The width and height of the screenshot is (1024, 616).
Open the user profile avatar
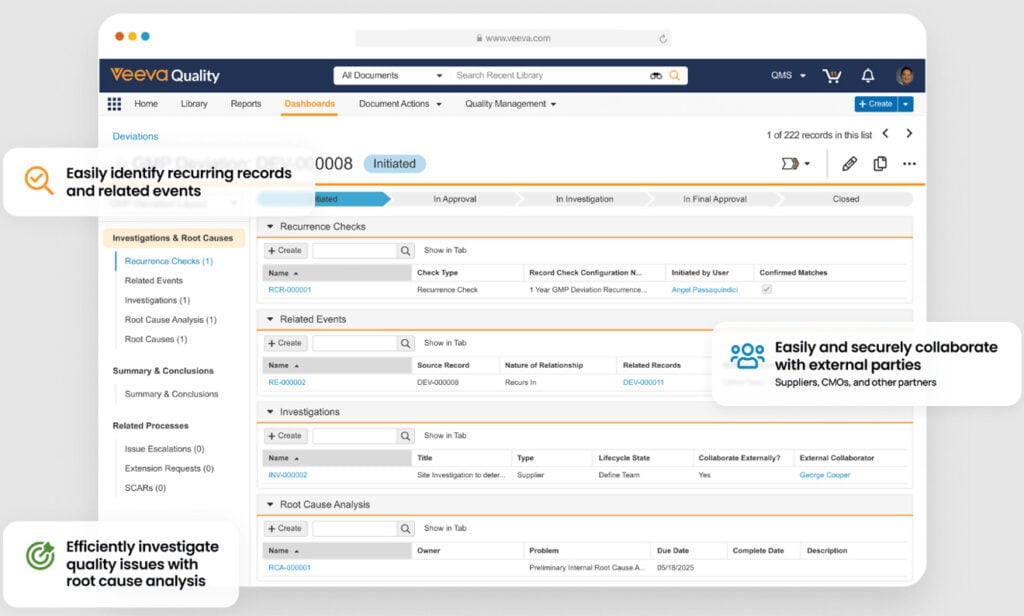click(x=904, y=76)
